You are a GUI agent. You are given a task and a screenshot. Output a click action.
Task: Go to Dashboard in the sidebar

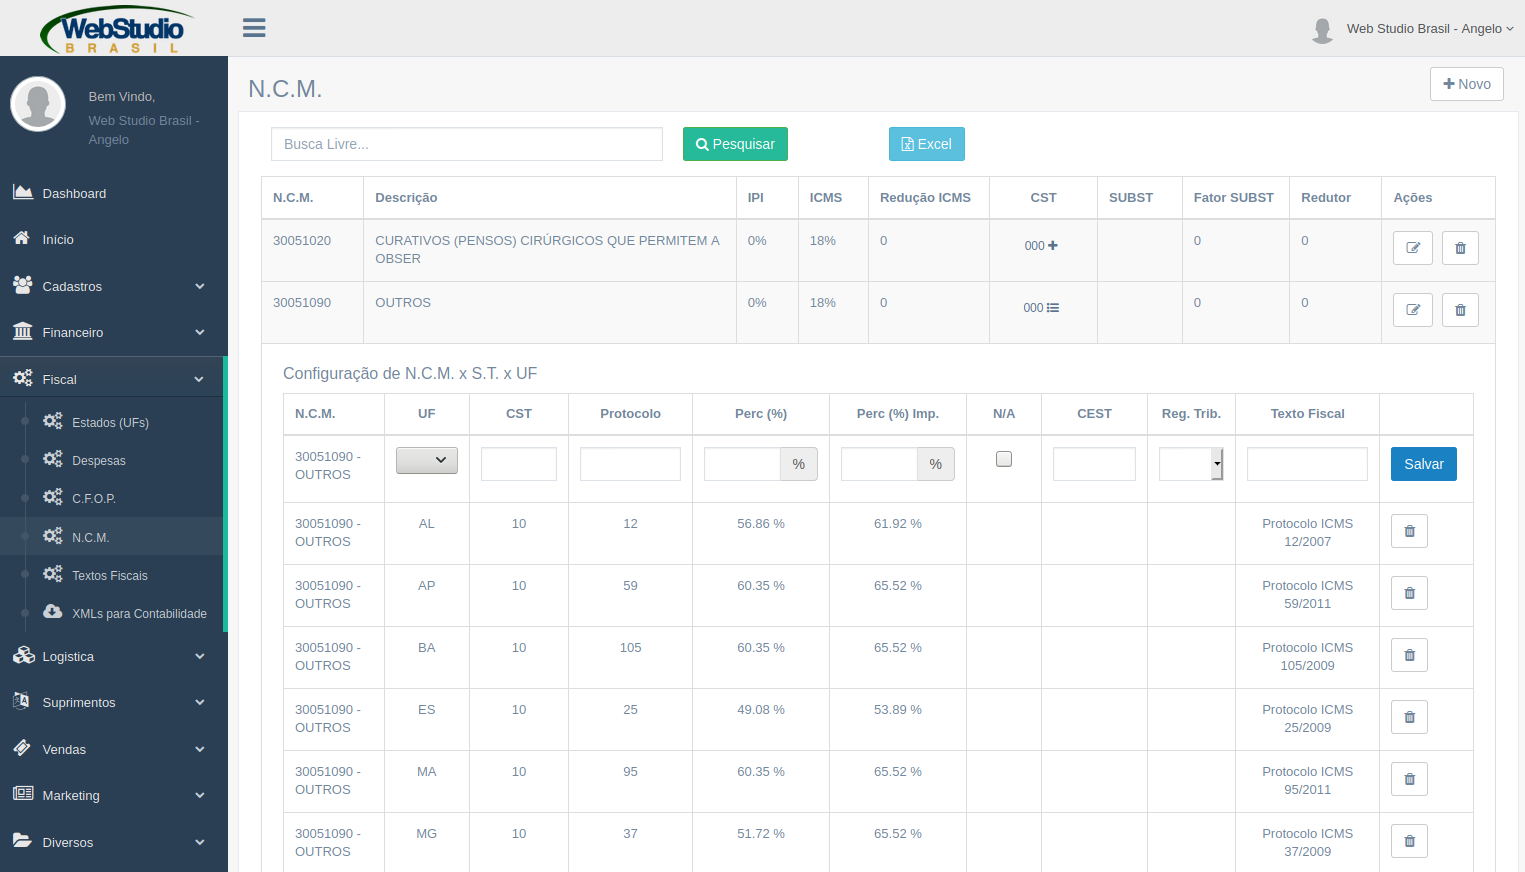pos(74,194)
